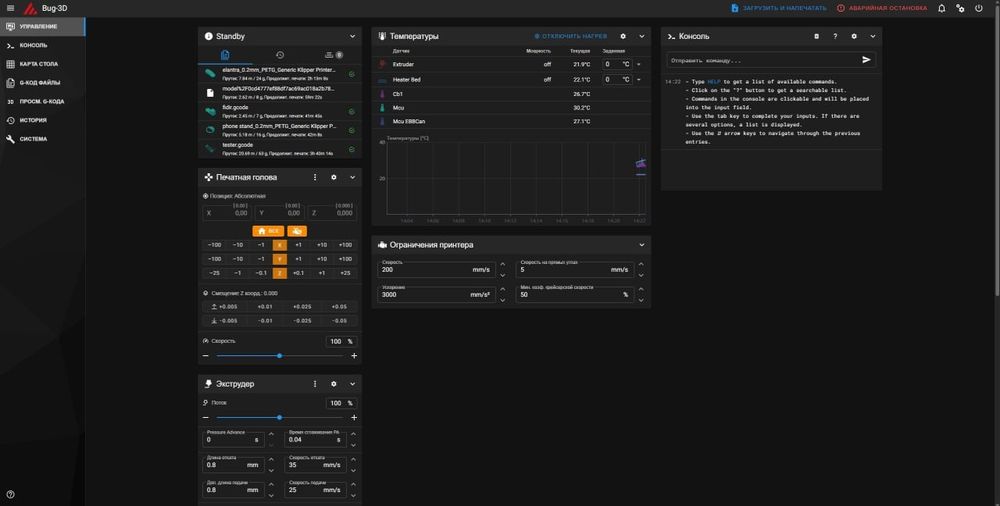Raise Z offset by +0.005

pyautogui.click(x=224, y=307)
